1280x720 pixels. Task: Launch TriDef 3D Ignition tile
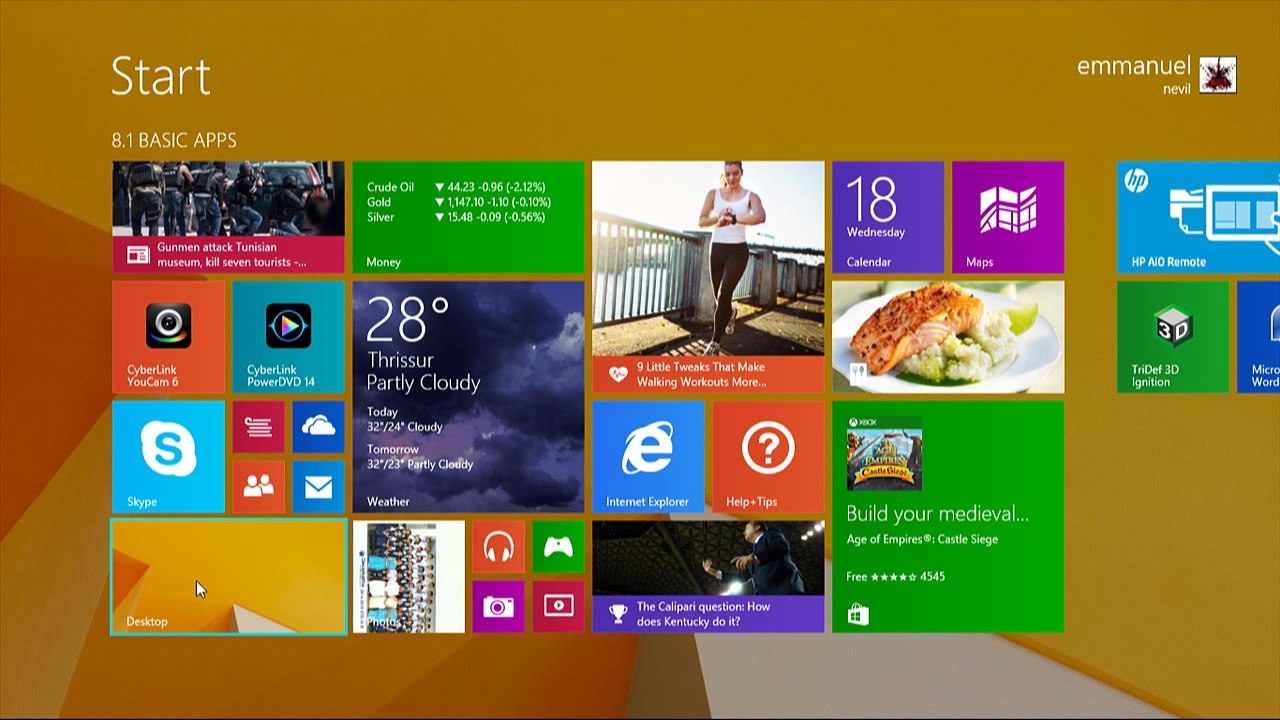(x=1173, y=337)
